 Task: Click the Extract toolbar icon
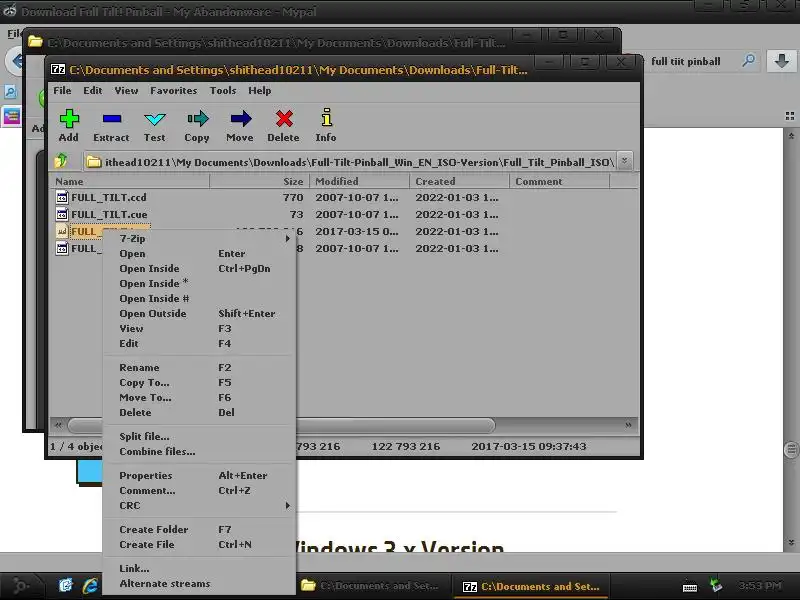pos(111,119)
